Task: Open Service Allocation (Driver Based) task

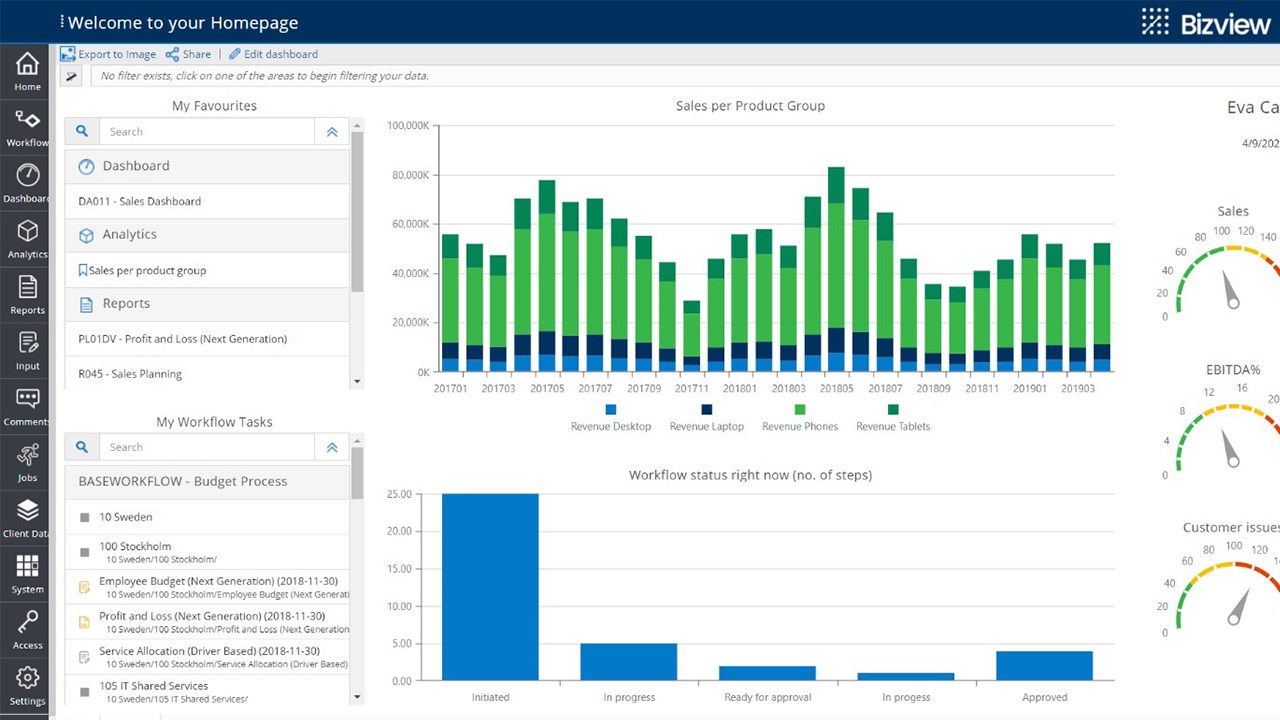Action: click(207, 657)
